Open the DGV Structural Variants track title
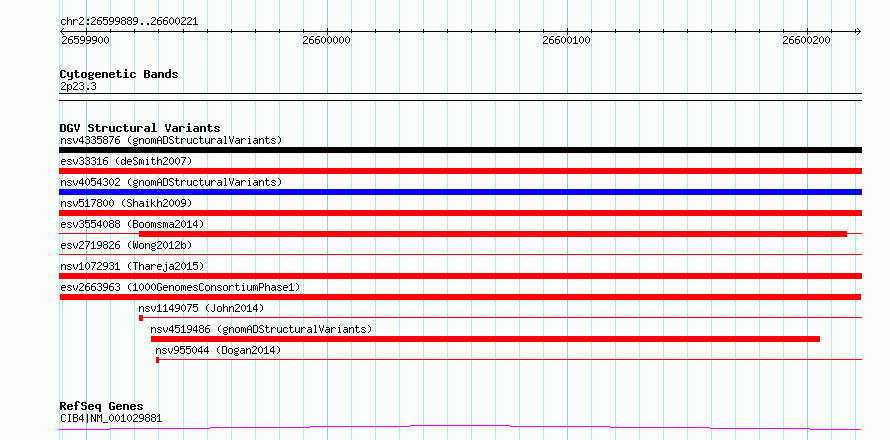This screenshot has height=440, width=890. tap(140, 128)
